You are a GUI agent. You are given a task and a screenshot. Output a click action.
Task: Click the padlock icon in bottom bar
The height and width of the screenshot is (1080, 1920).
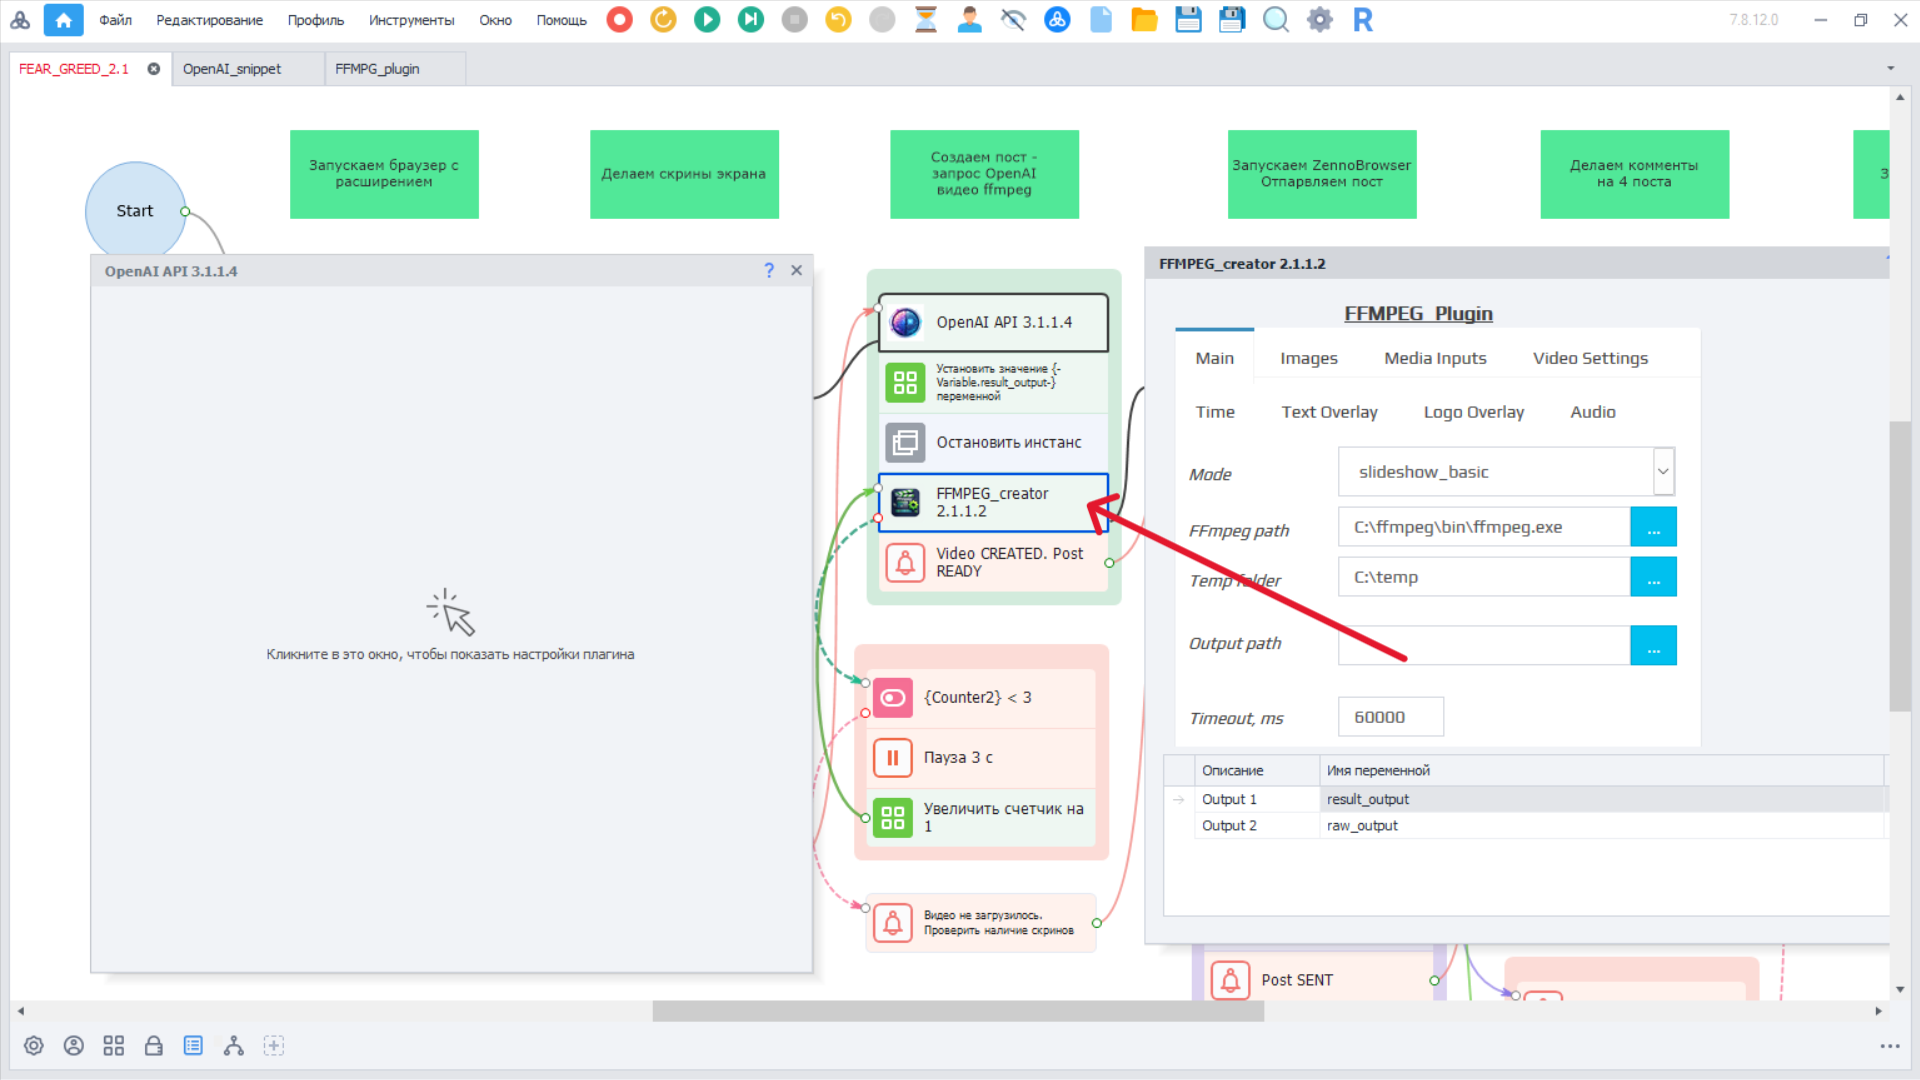coord(153,1046)
